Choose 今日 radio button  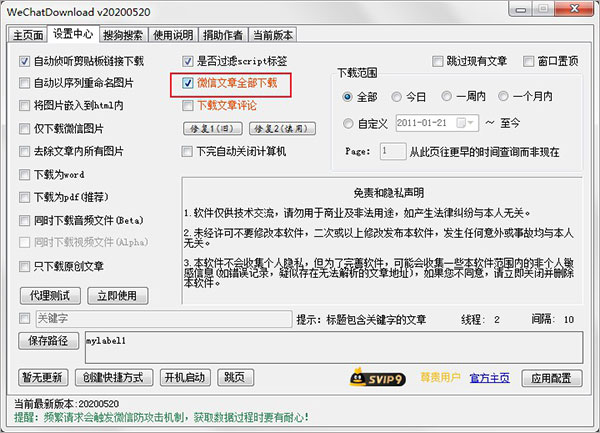[x=396, y=97]
